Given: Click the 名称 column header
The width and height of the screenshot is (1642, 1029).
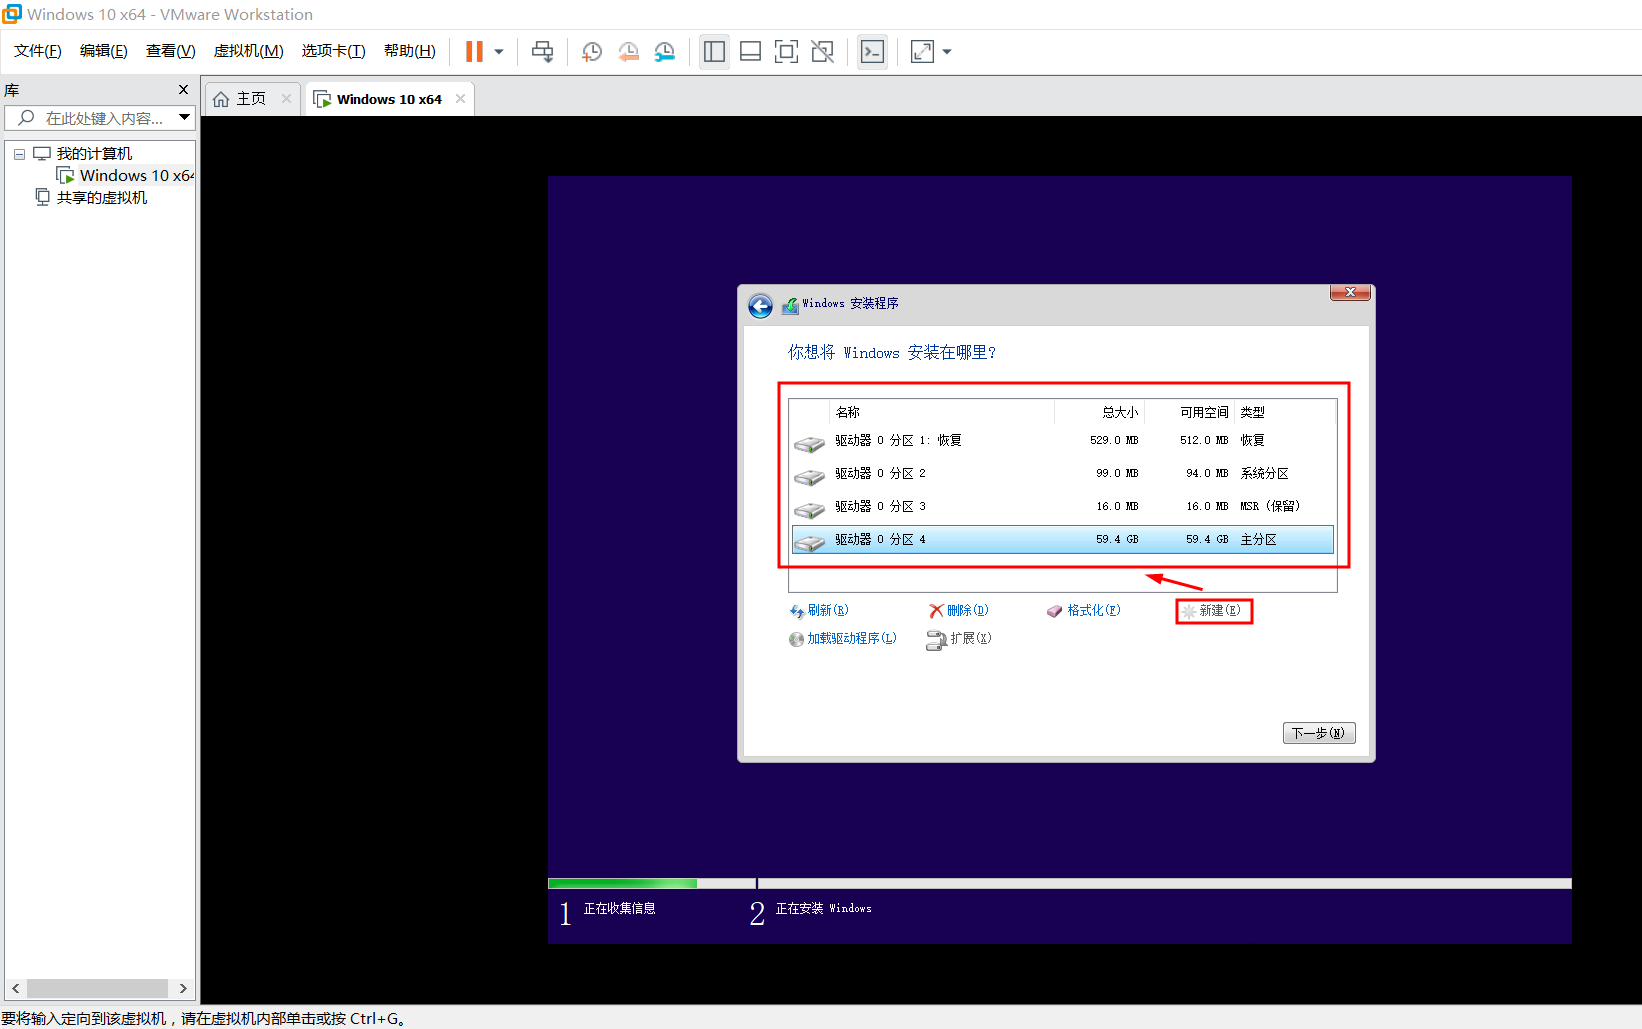Looking at the screenshot, I should point(942,412).
